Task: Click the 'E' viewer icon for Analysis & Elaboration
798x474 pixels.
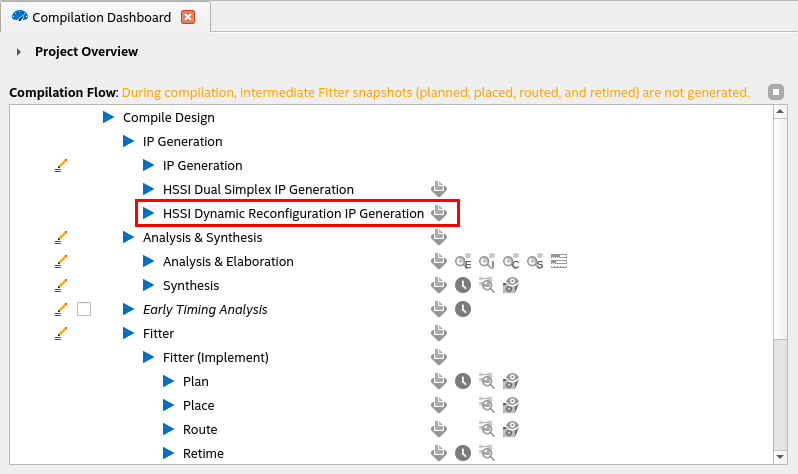Action: click(x=463, y=261)
